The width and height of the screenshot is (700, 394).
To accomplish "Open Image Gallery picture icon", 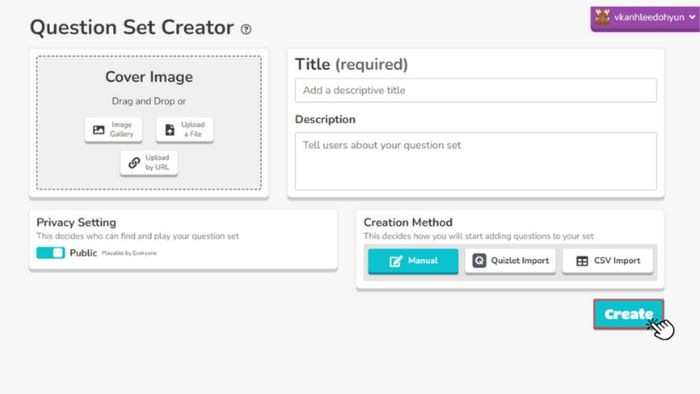I will [99, 130].
